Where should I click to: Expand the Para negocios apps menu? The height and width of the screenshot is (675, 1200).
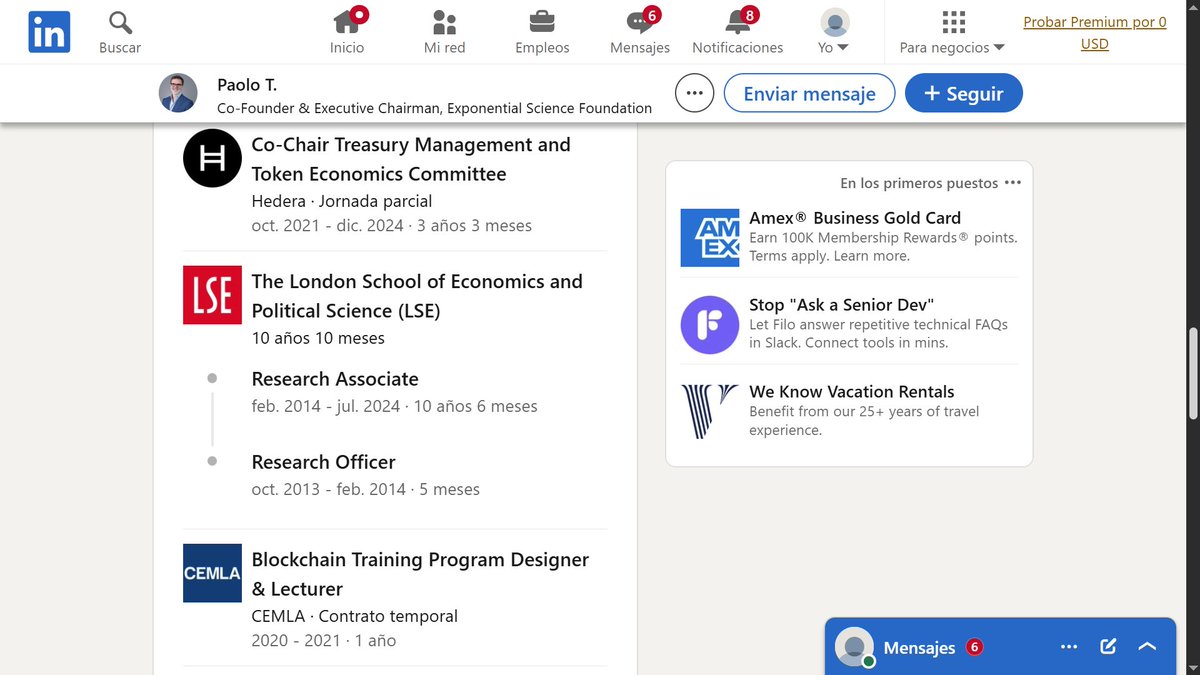coord(952,32)
